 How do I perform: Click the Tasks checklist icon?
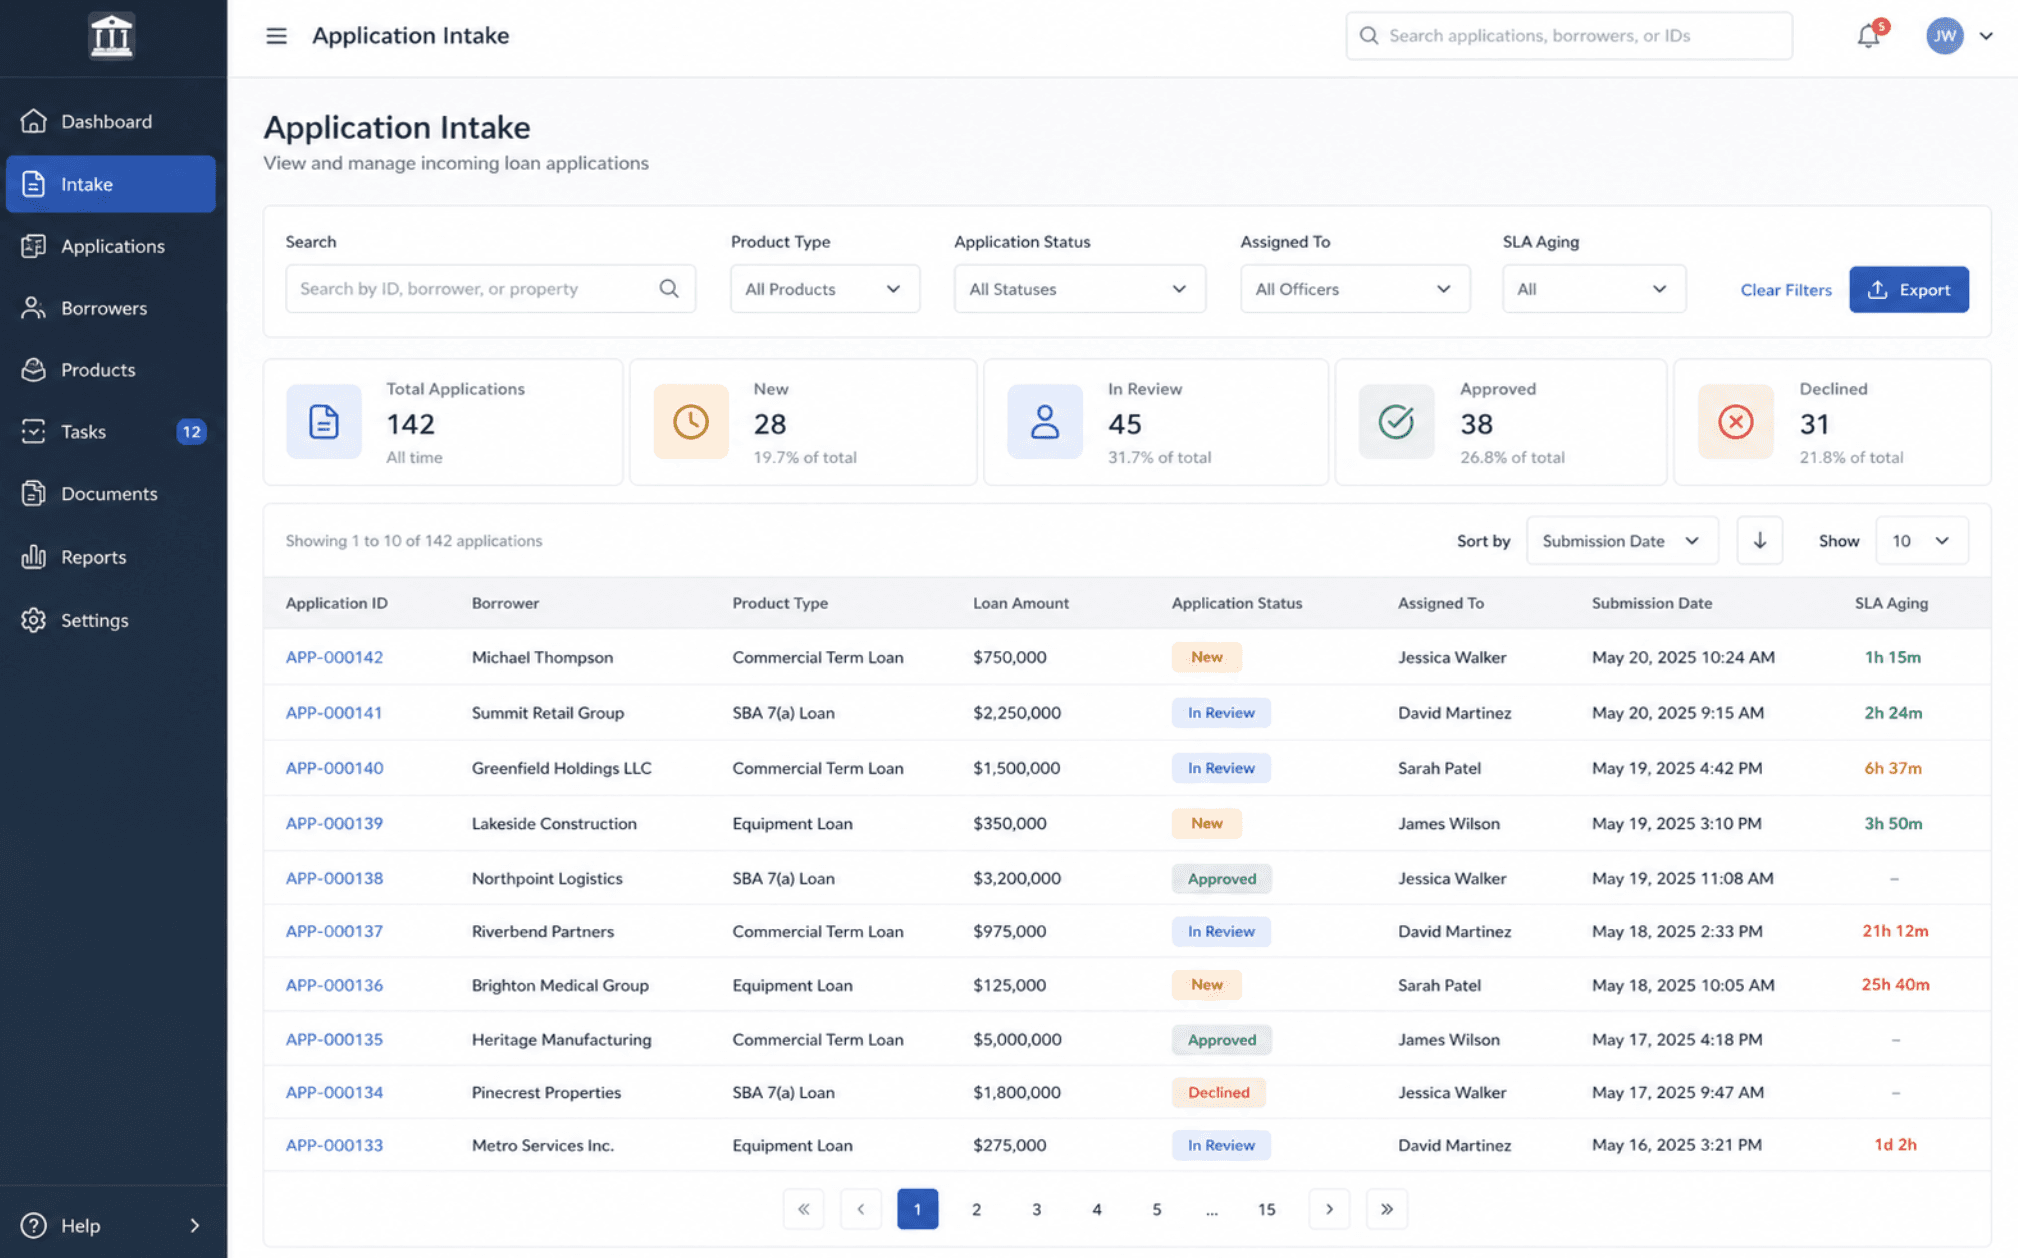pyautogui.click(x=34, y=432)
